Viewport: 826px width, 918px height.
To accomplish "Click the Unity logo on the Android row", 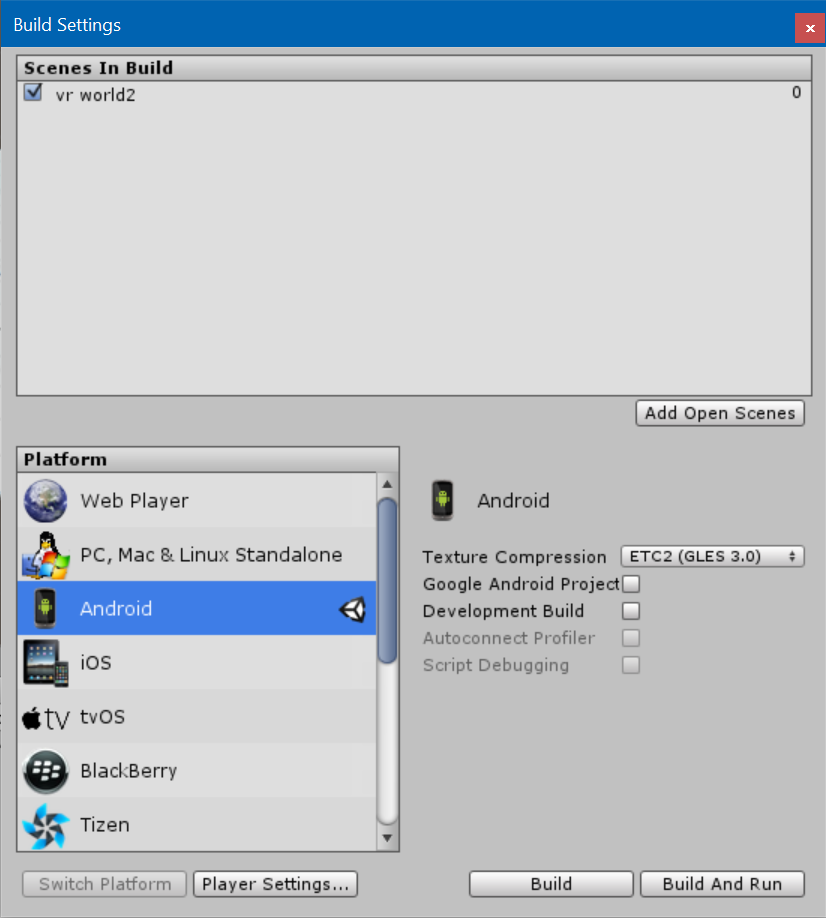I will click(352, 609).
